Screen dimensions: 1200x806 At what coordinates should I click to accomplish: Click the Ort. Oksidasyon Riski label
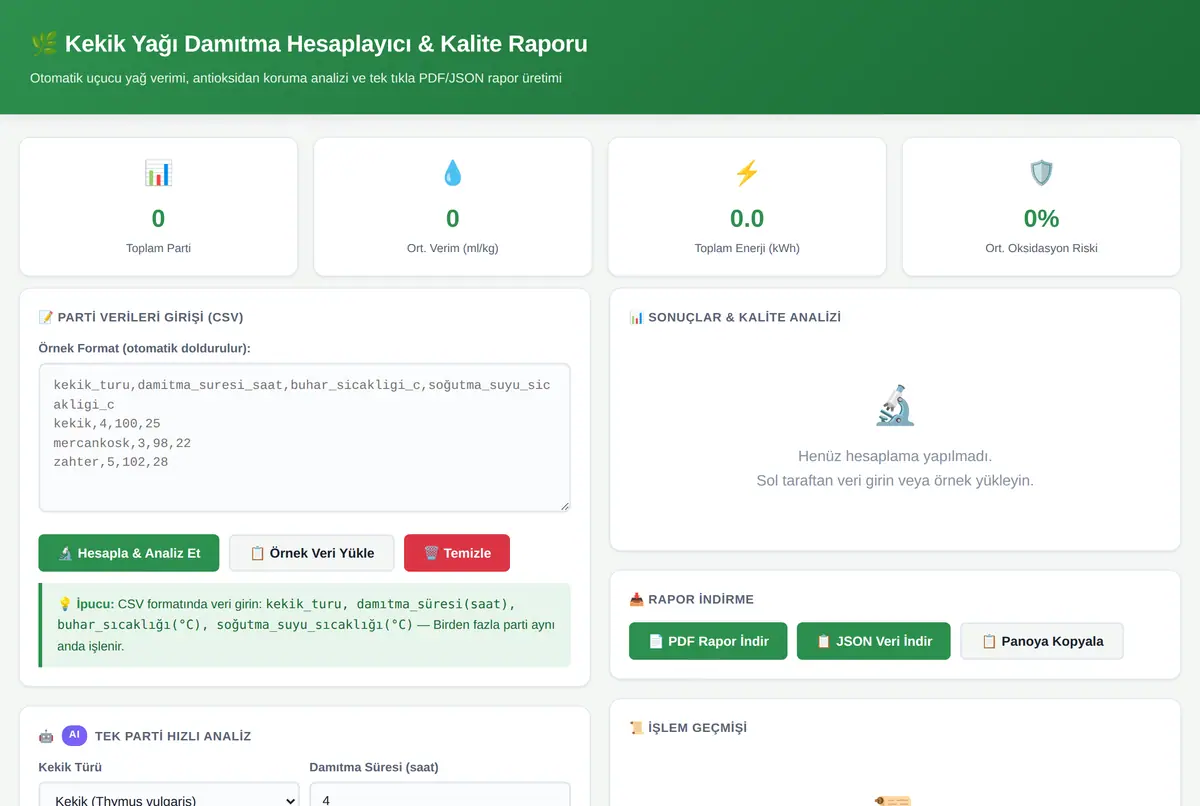click(x=1041, y=248)
